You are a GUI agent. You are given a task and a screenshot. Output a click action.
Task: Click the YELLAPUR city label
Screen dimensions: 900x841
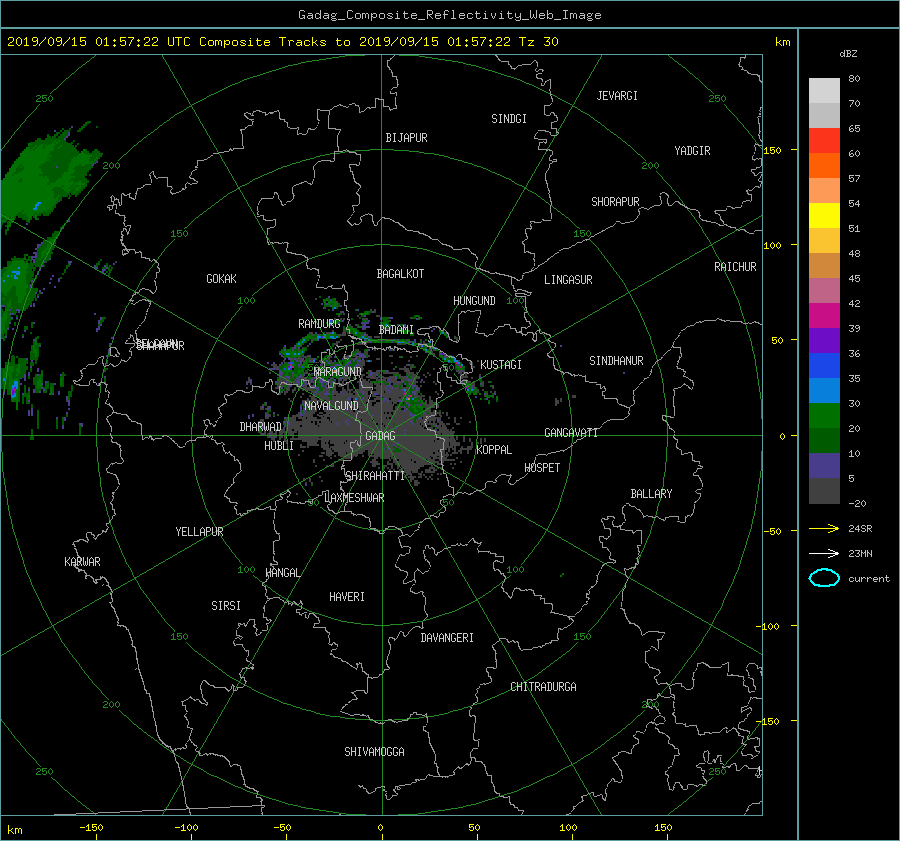pos(199,532)
